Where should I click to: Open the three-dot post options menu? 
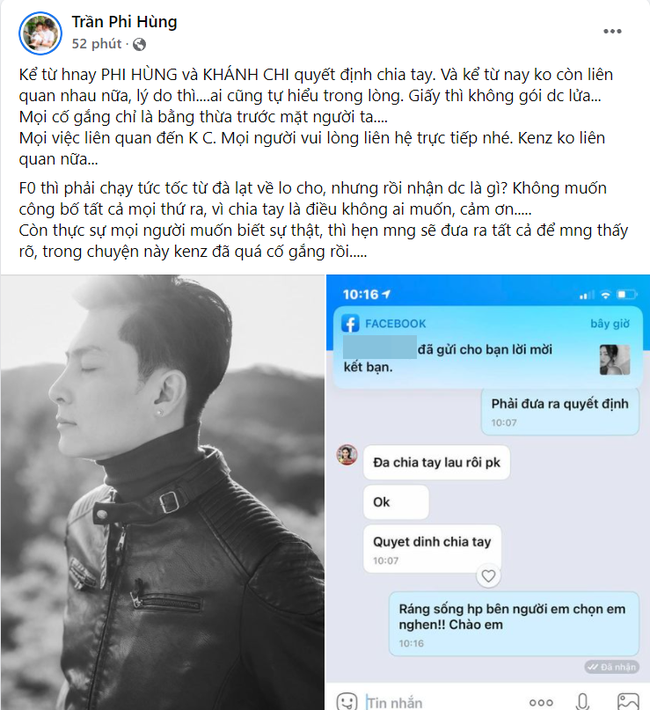[x=612, y=31]
